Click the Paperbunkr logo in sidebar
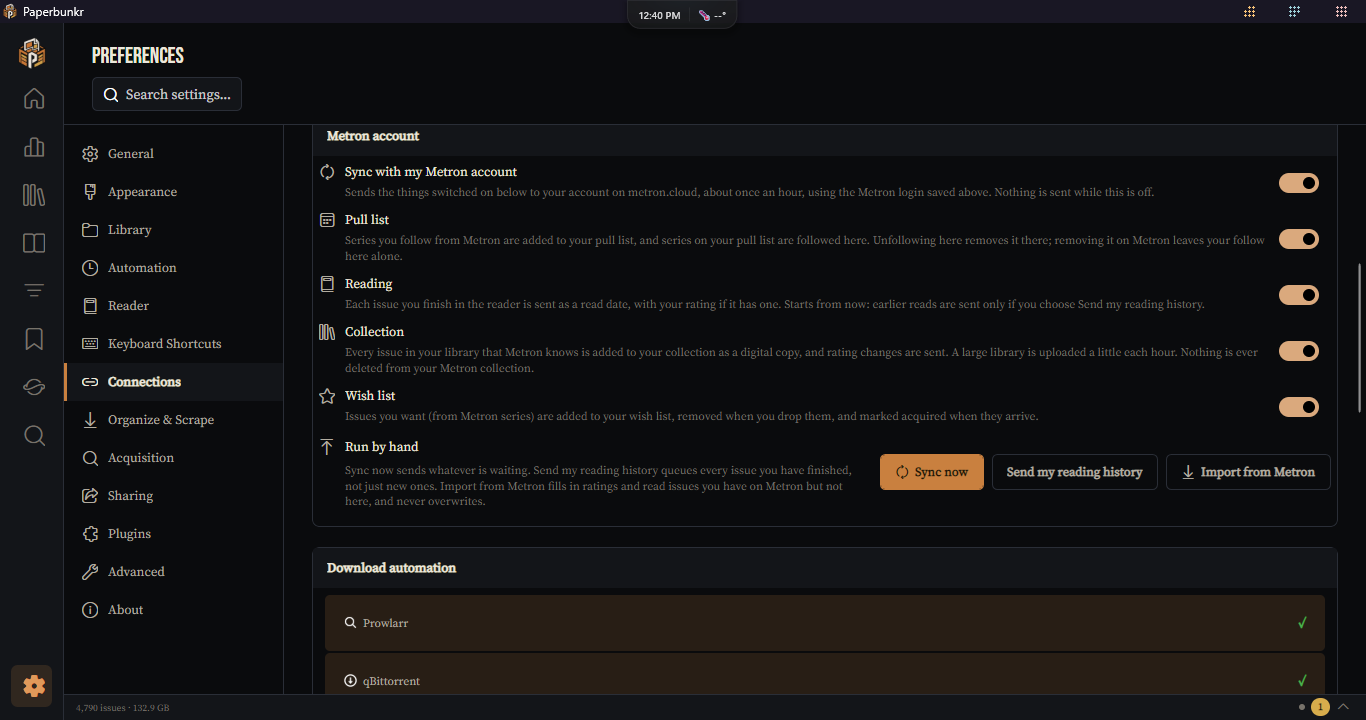Screen dimensions: 1366x720 point(32,53)
